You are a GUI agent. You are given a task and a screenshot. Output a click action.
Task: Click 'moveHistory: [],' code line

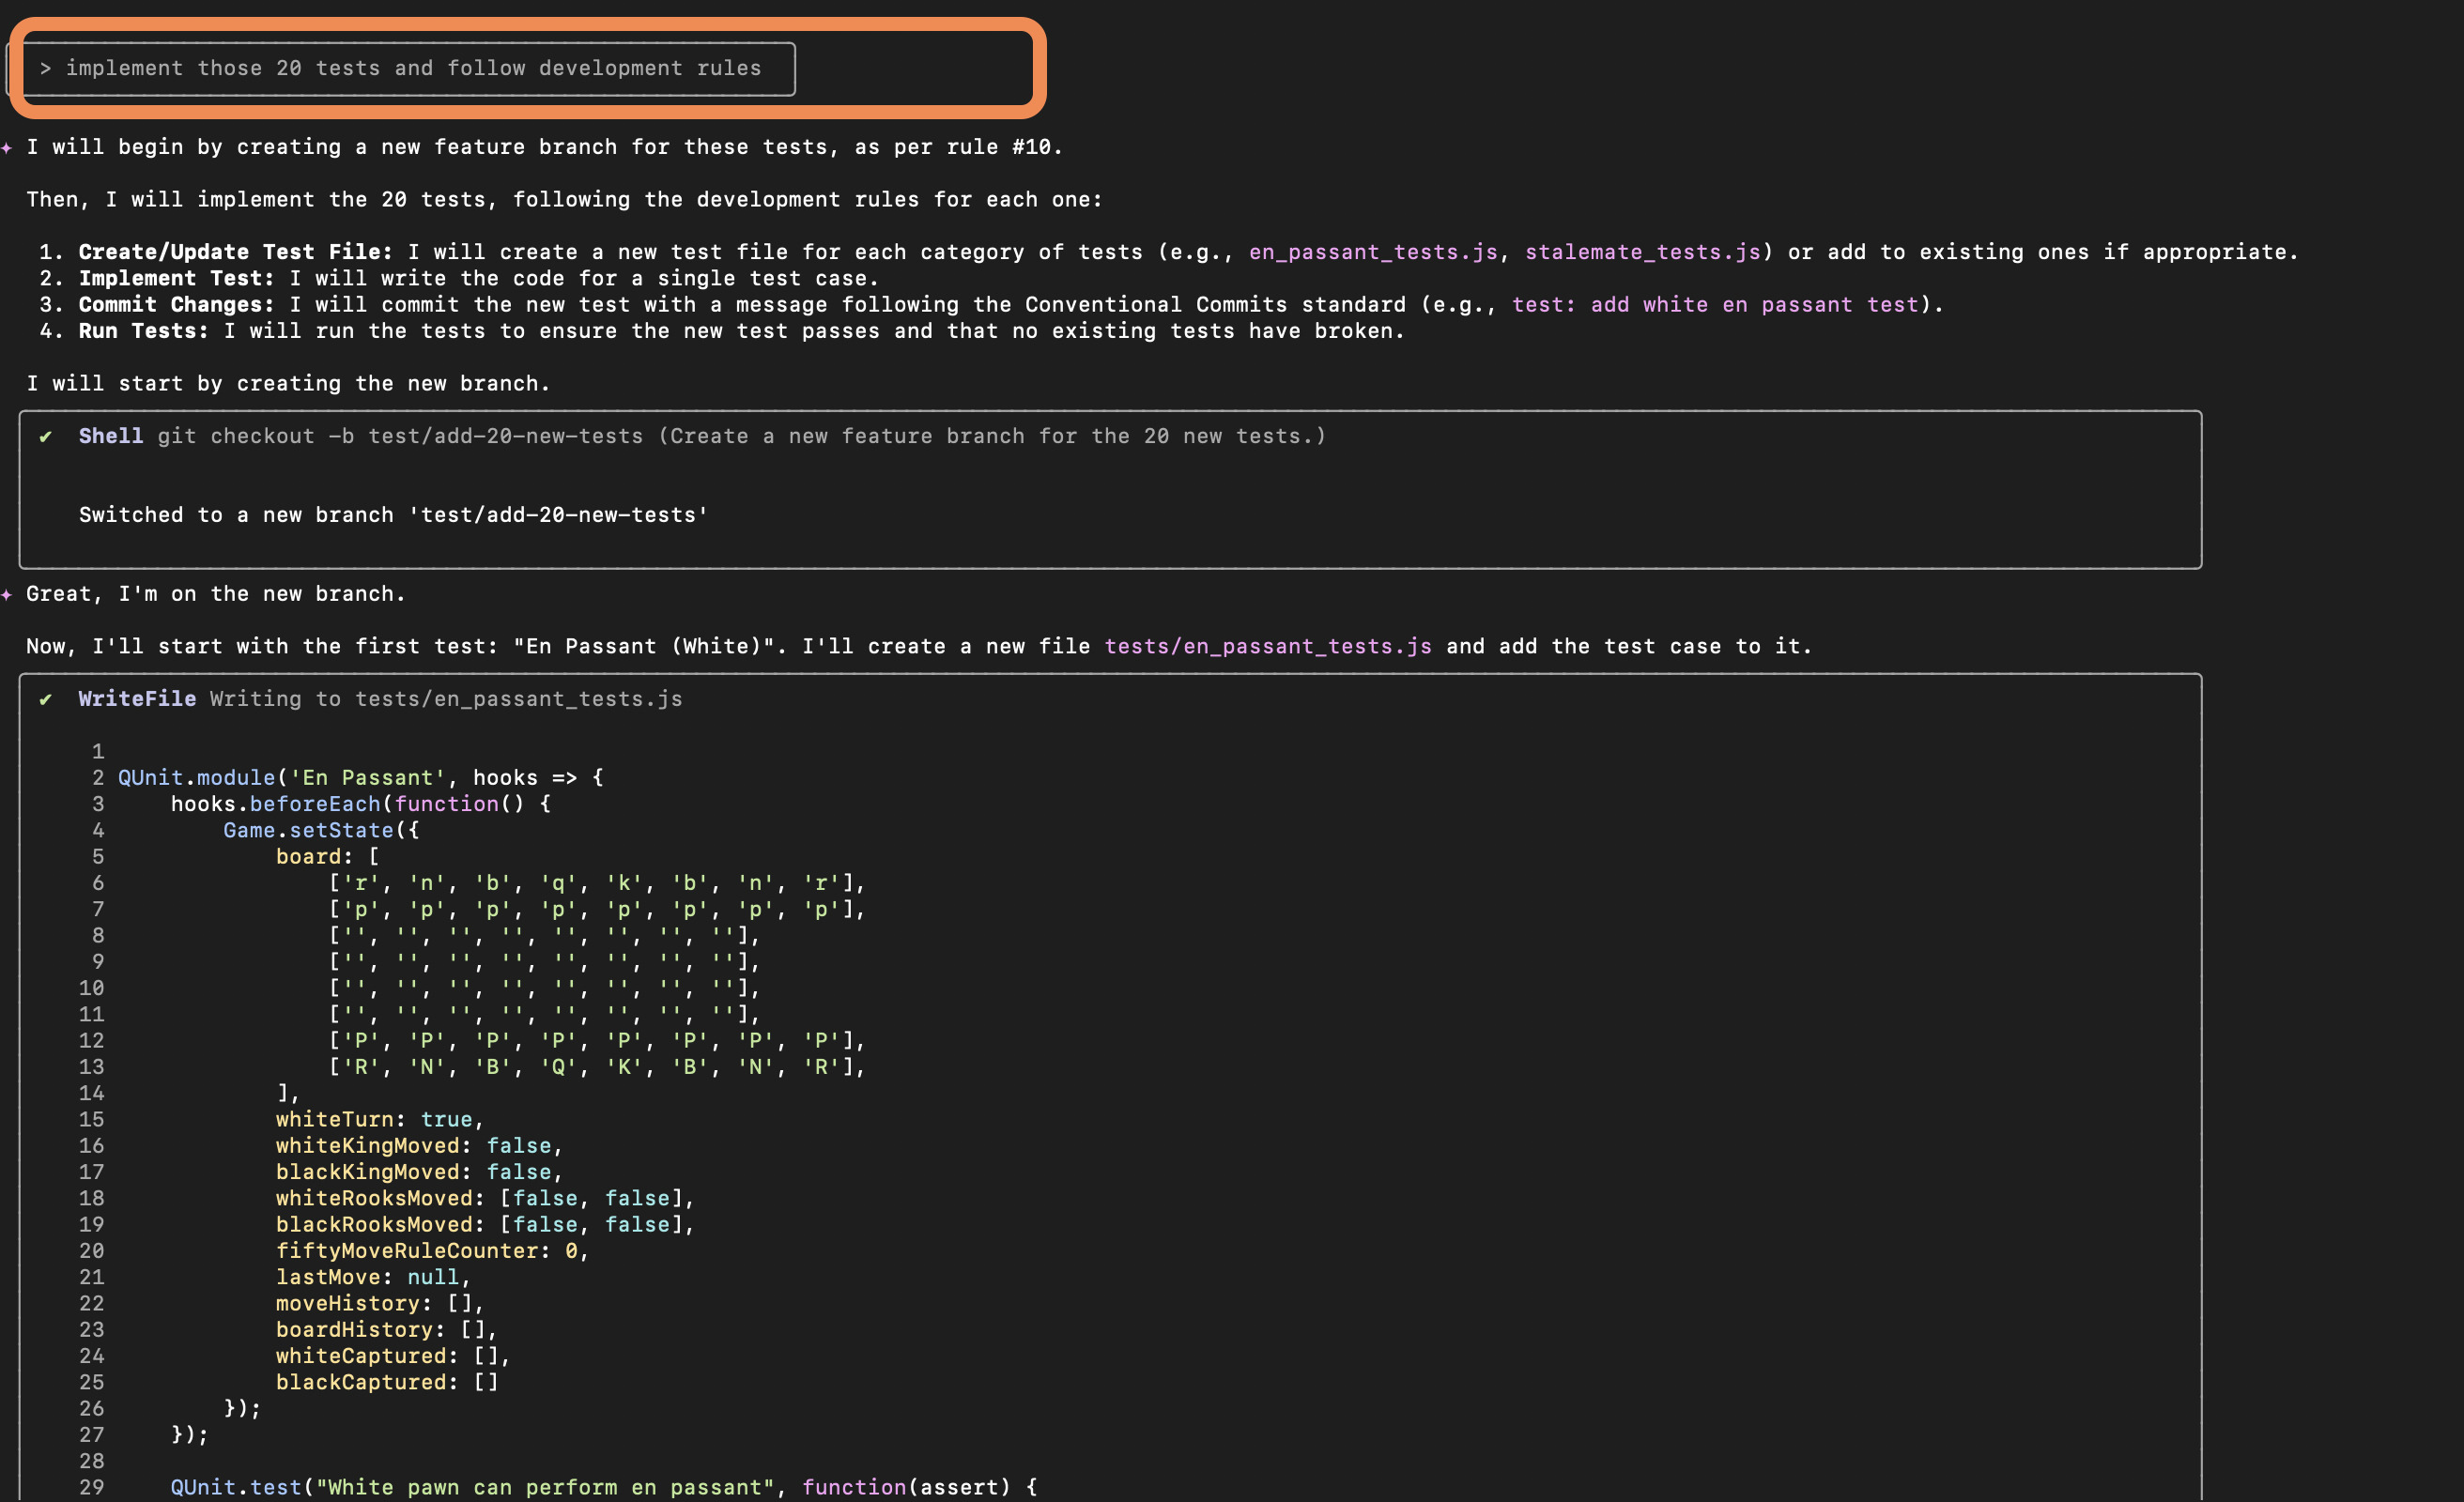pyautogui.click(x=380, y=1304)
